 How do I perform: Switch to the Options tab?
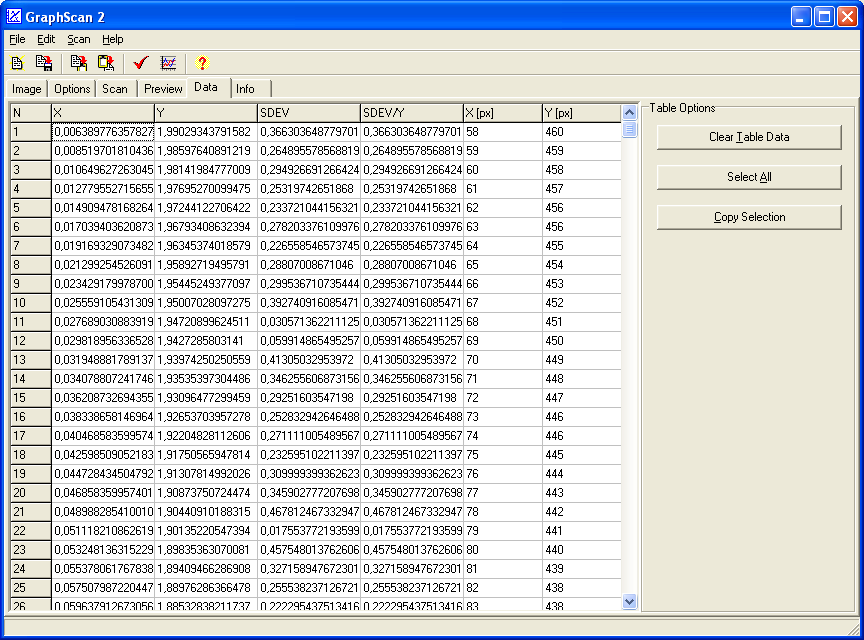coord(72,89)
